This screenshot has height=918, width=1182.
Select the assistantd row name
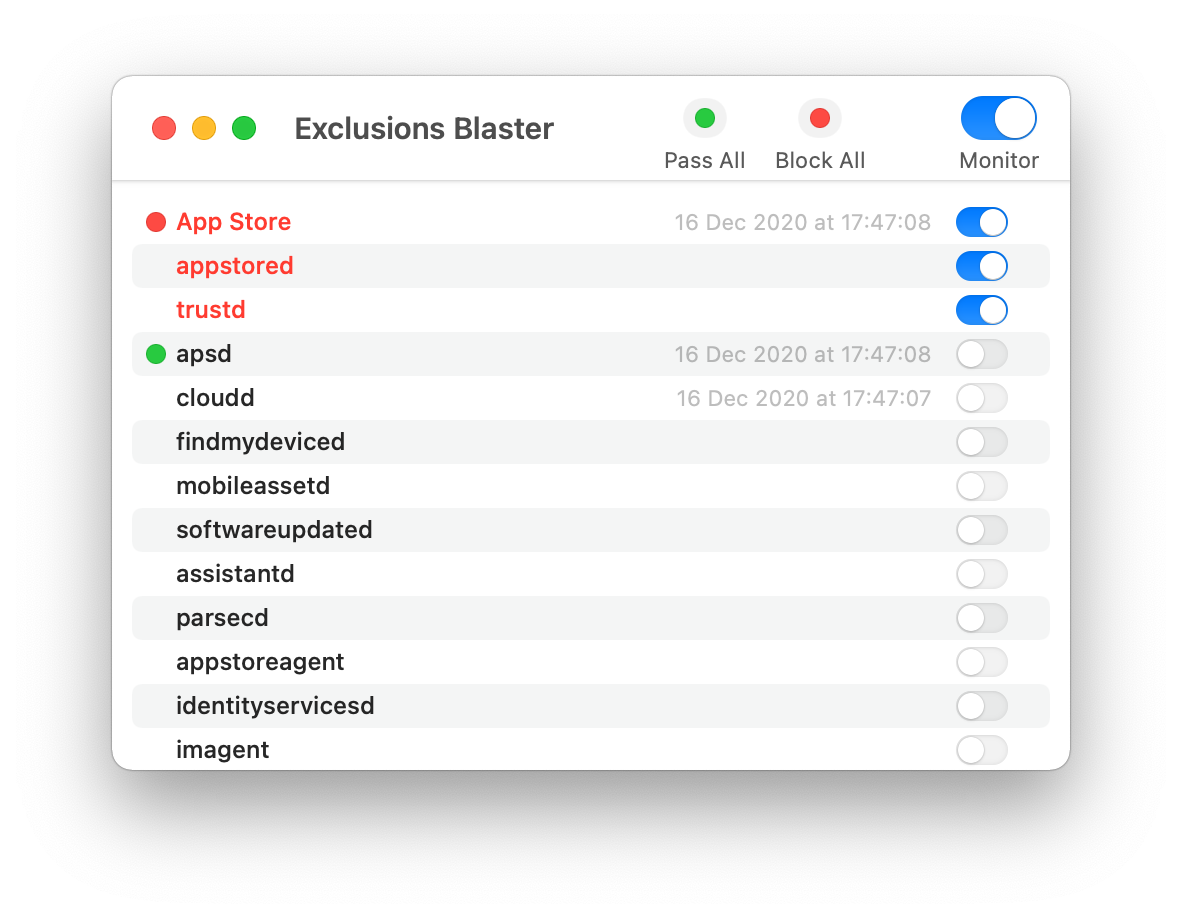point(235,574)
